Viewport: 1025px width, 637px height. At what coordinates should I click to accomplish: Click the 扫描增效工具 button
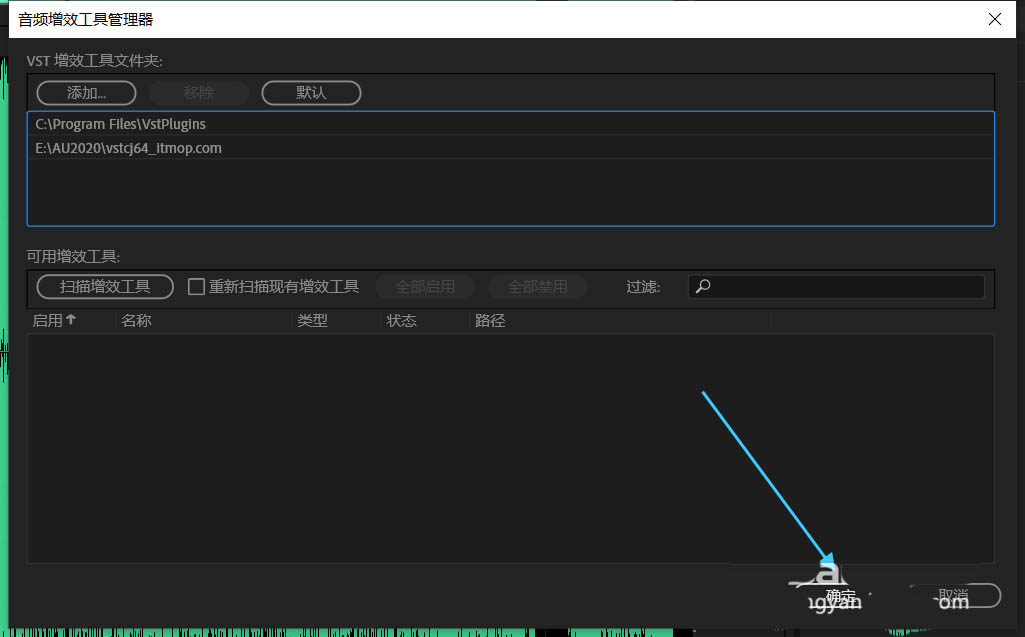click(105, 287)
